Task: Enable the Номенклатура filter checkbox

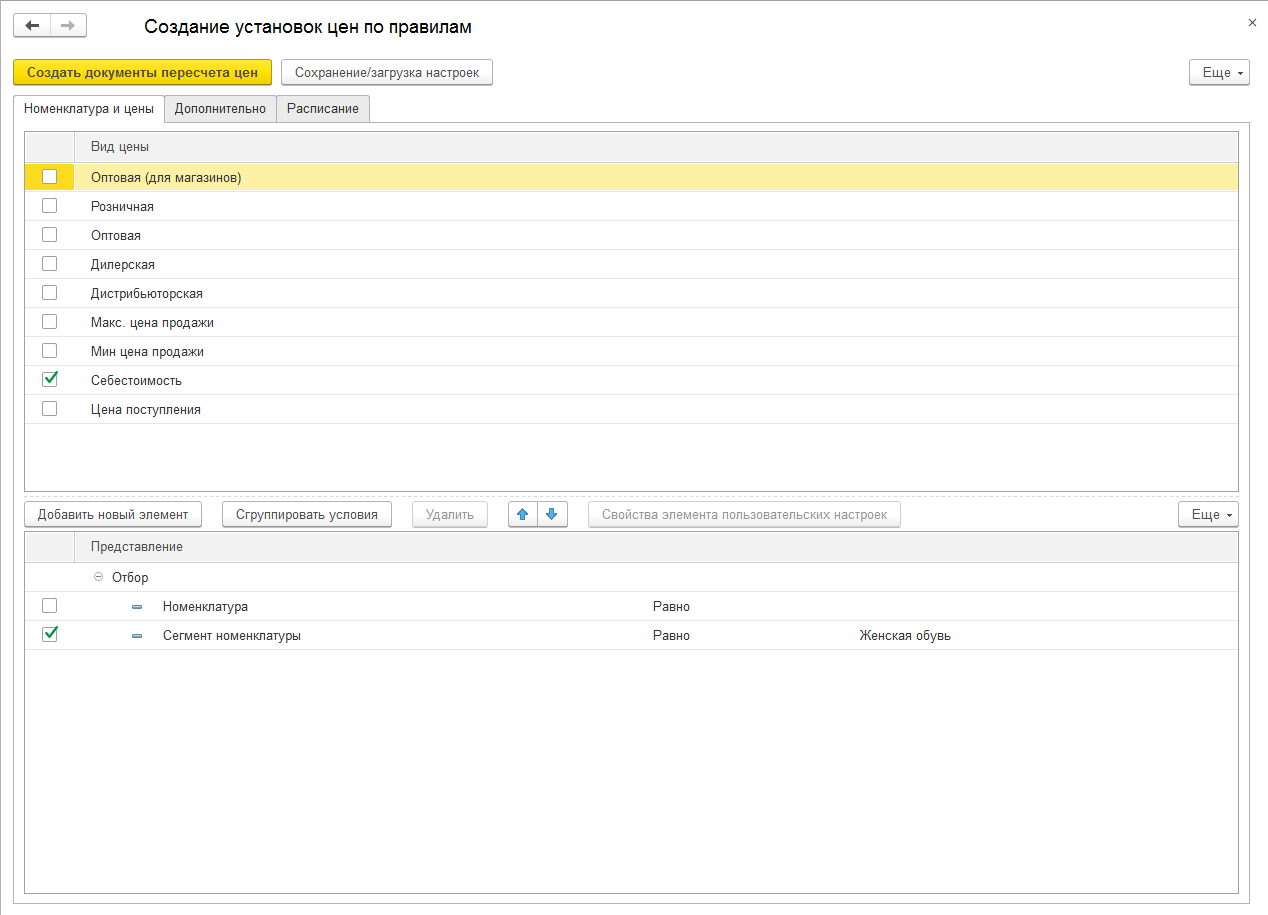Action: pyautogui.click(x=50, y=606)
